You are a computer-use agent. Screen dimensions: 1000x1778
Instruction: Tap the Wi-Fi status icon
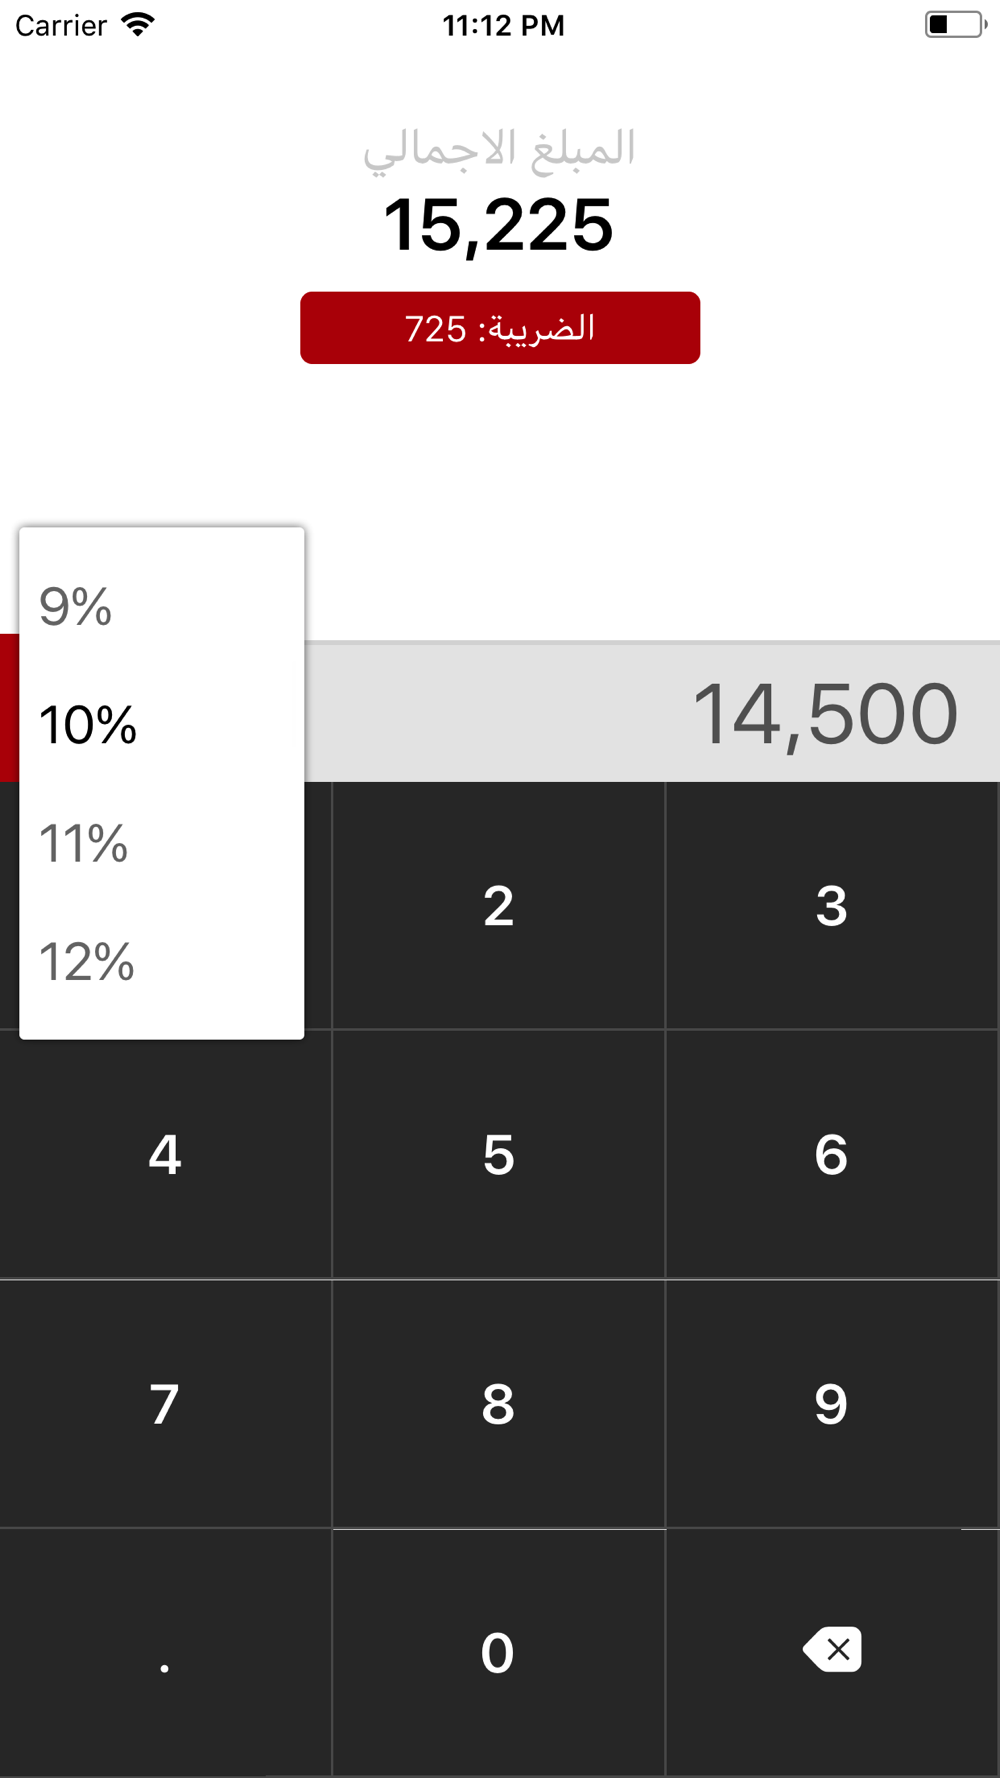point(138,25)
